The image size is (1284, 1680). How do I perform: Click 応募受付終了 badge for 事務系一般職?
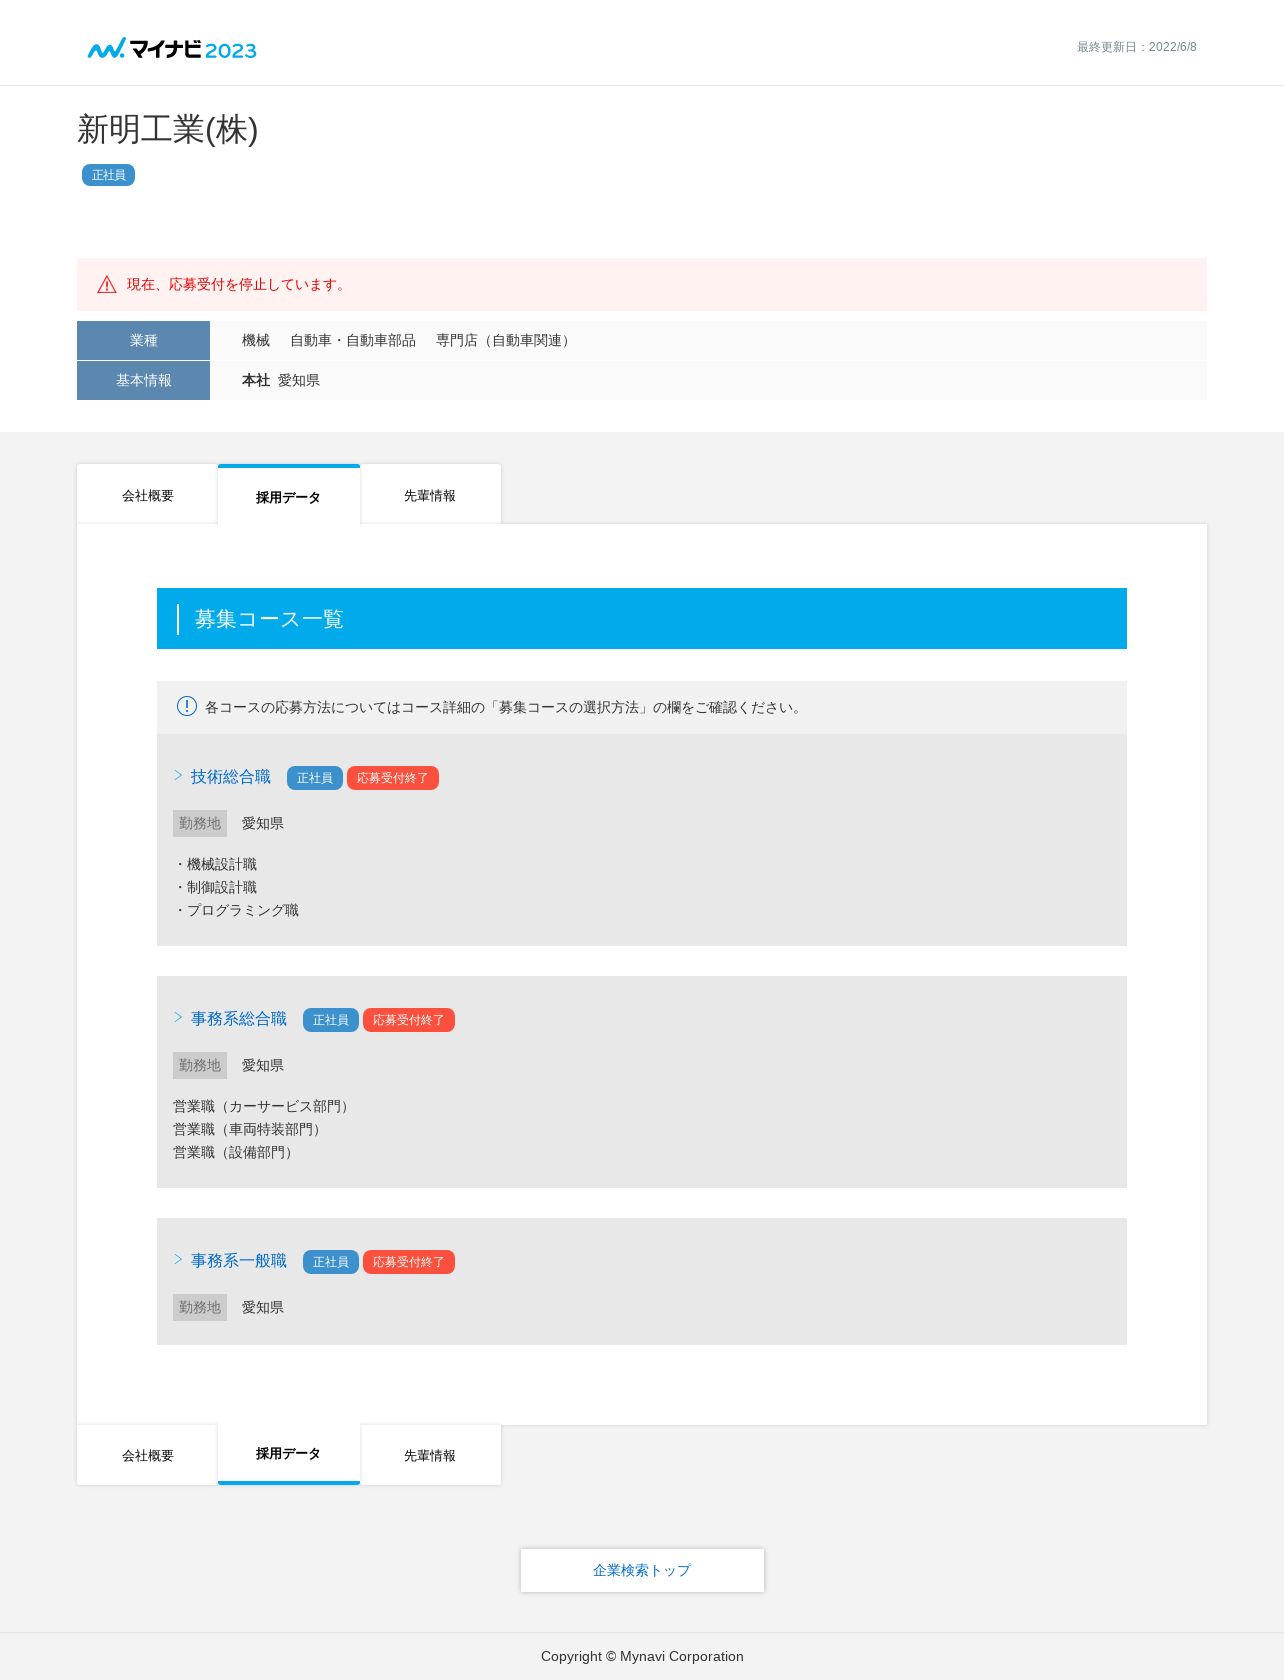point(409,1262)
